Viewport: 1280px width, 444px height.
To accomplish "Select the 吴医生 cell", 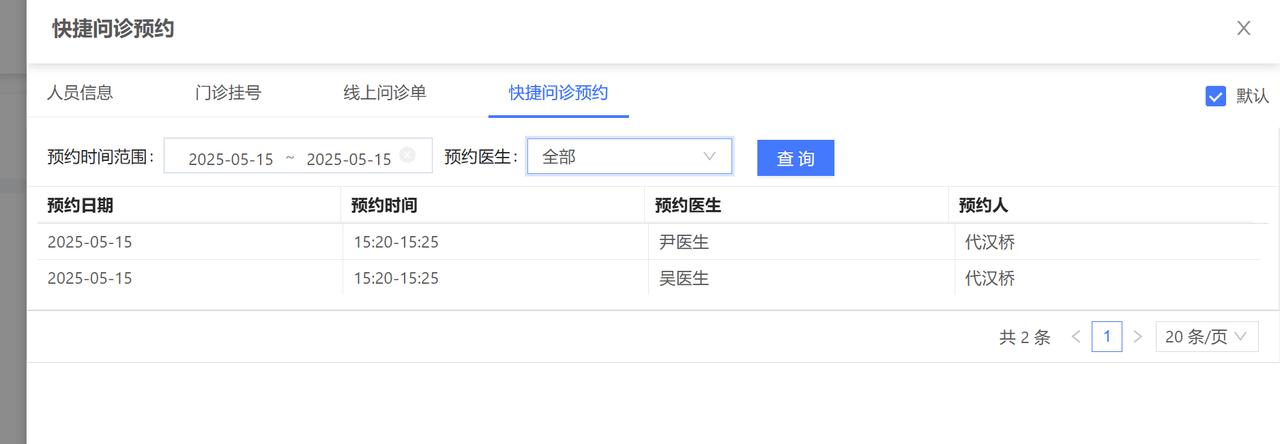I will tap(685, 278).
